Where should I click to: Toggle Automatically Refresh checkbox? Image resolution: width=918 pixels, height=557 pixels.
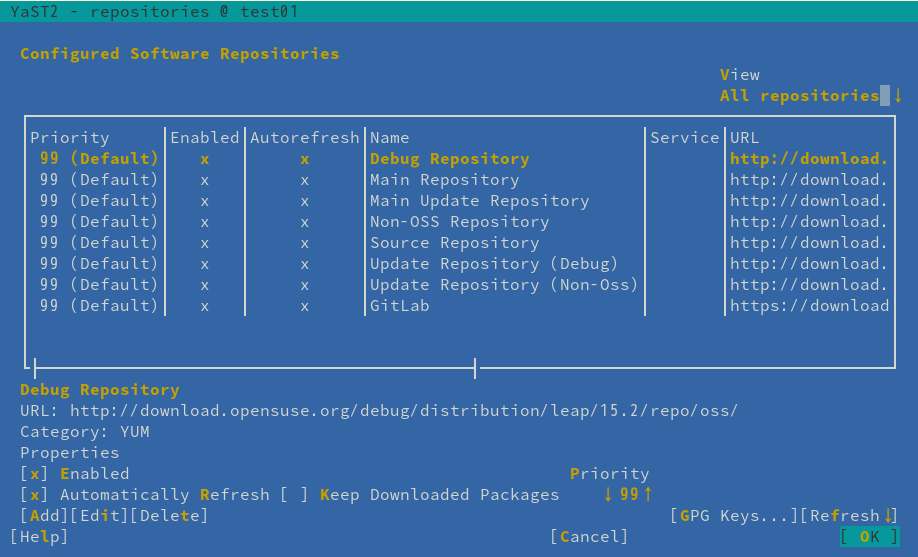pyautogui.click(x=34, y=494)
